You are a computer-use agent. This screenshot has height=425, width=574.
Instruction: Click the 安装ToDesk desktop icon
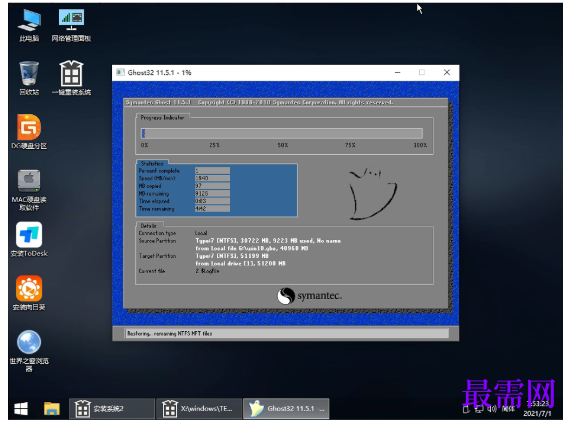[29, 239]
